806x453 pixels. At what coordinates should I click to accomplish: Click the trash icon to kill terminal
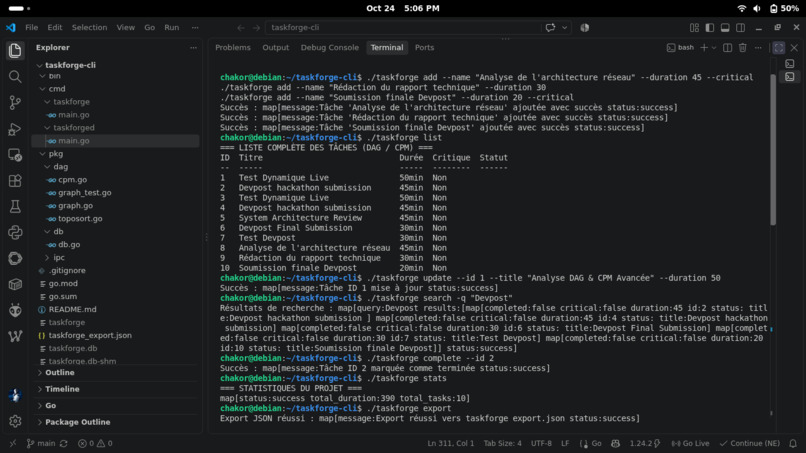(x=742, y=47)
